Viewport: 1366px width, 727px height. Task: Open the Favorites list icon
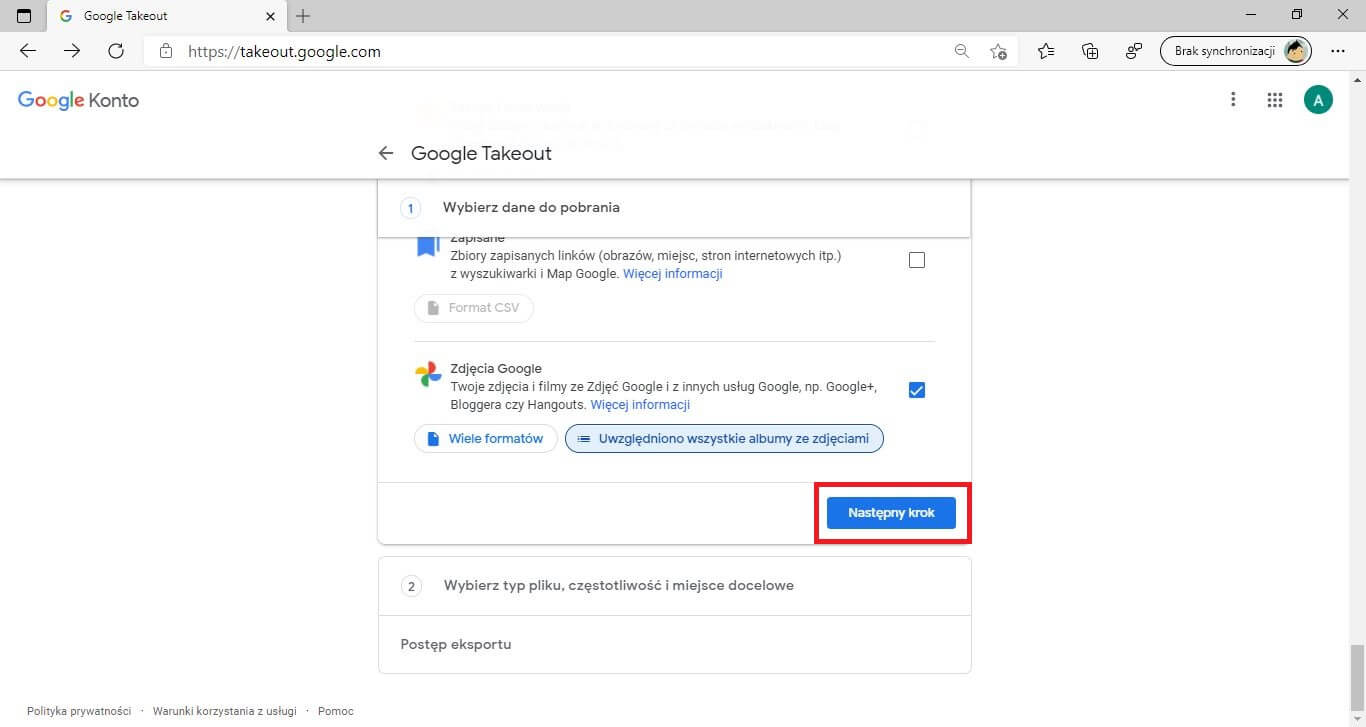[1046, 51]
